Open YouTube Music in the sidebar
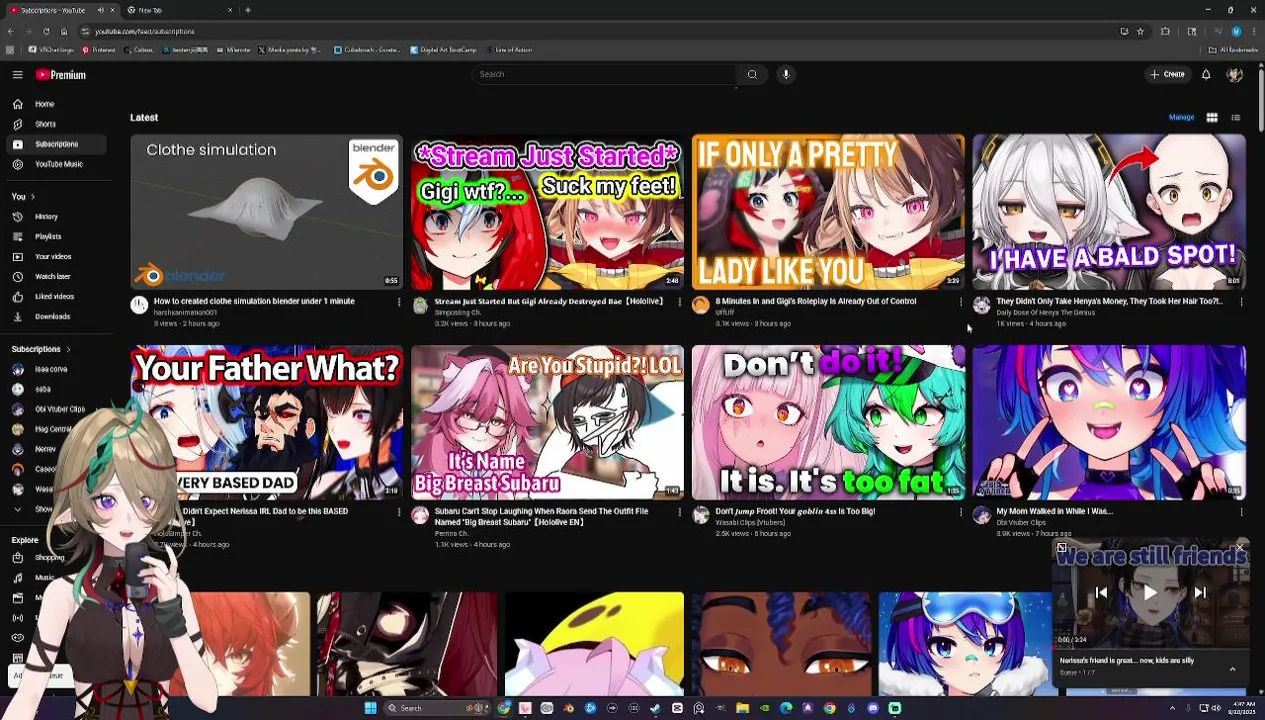The height and width of the screenshot is (720, 1265). [58, 164]
